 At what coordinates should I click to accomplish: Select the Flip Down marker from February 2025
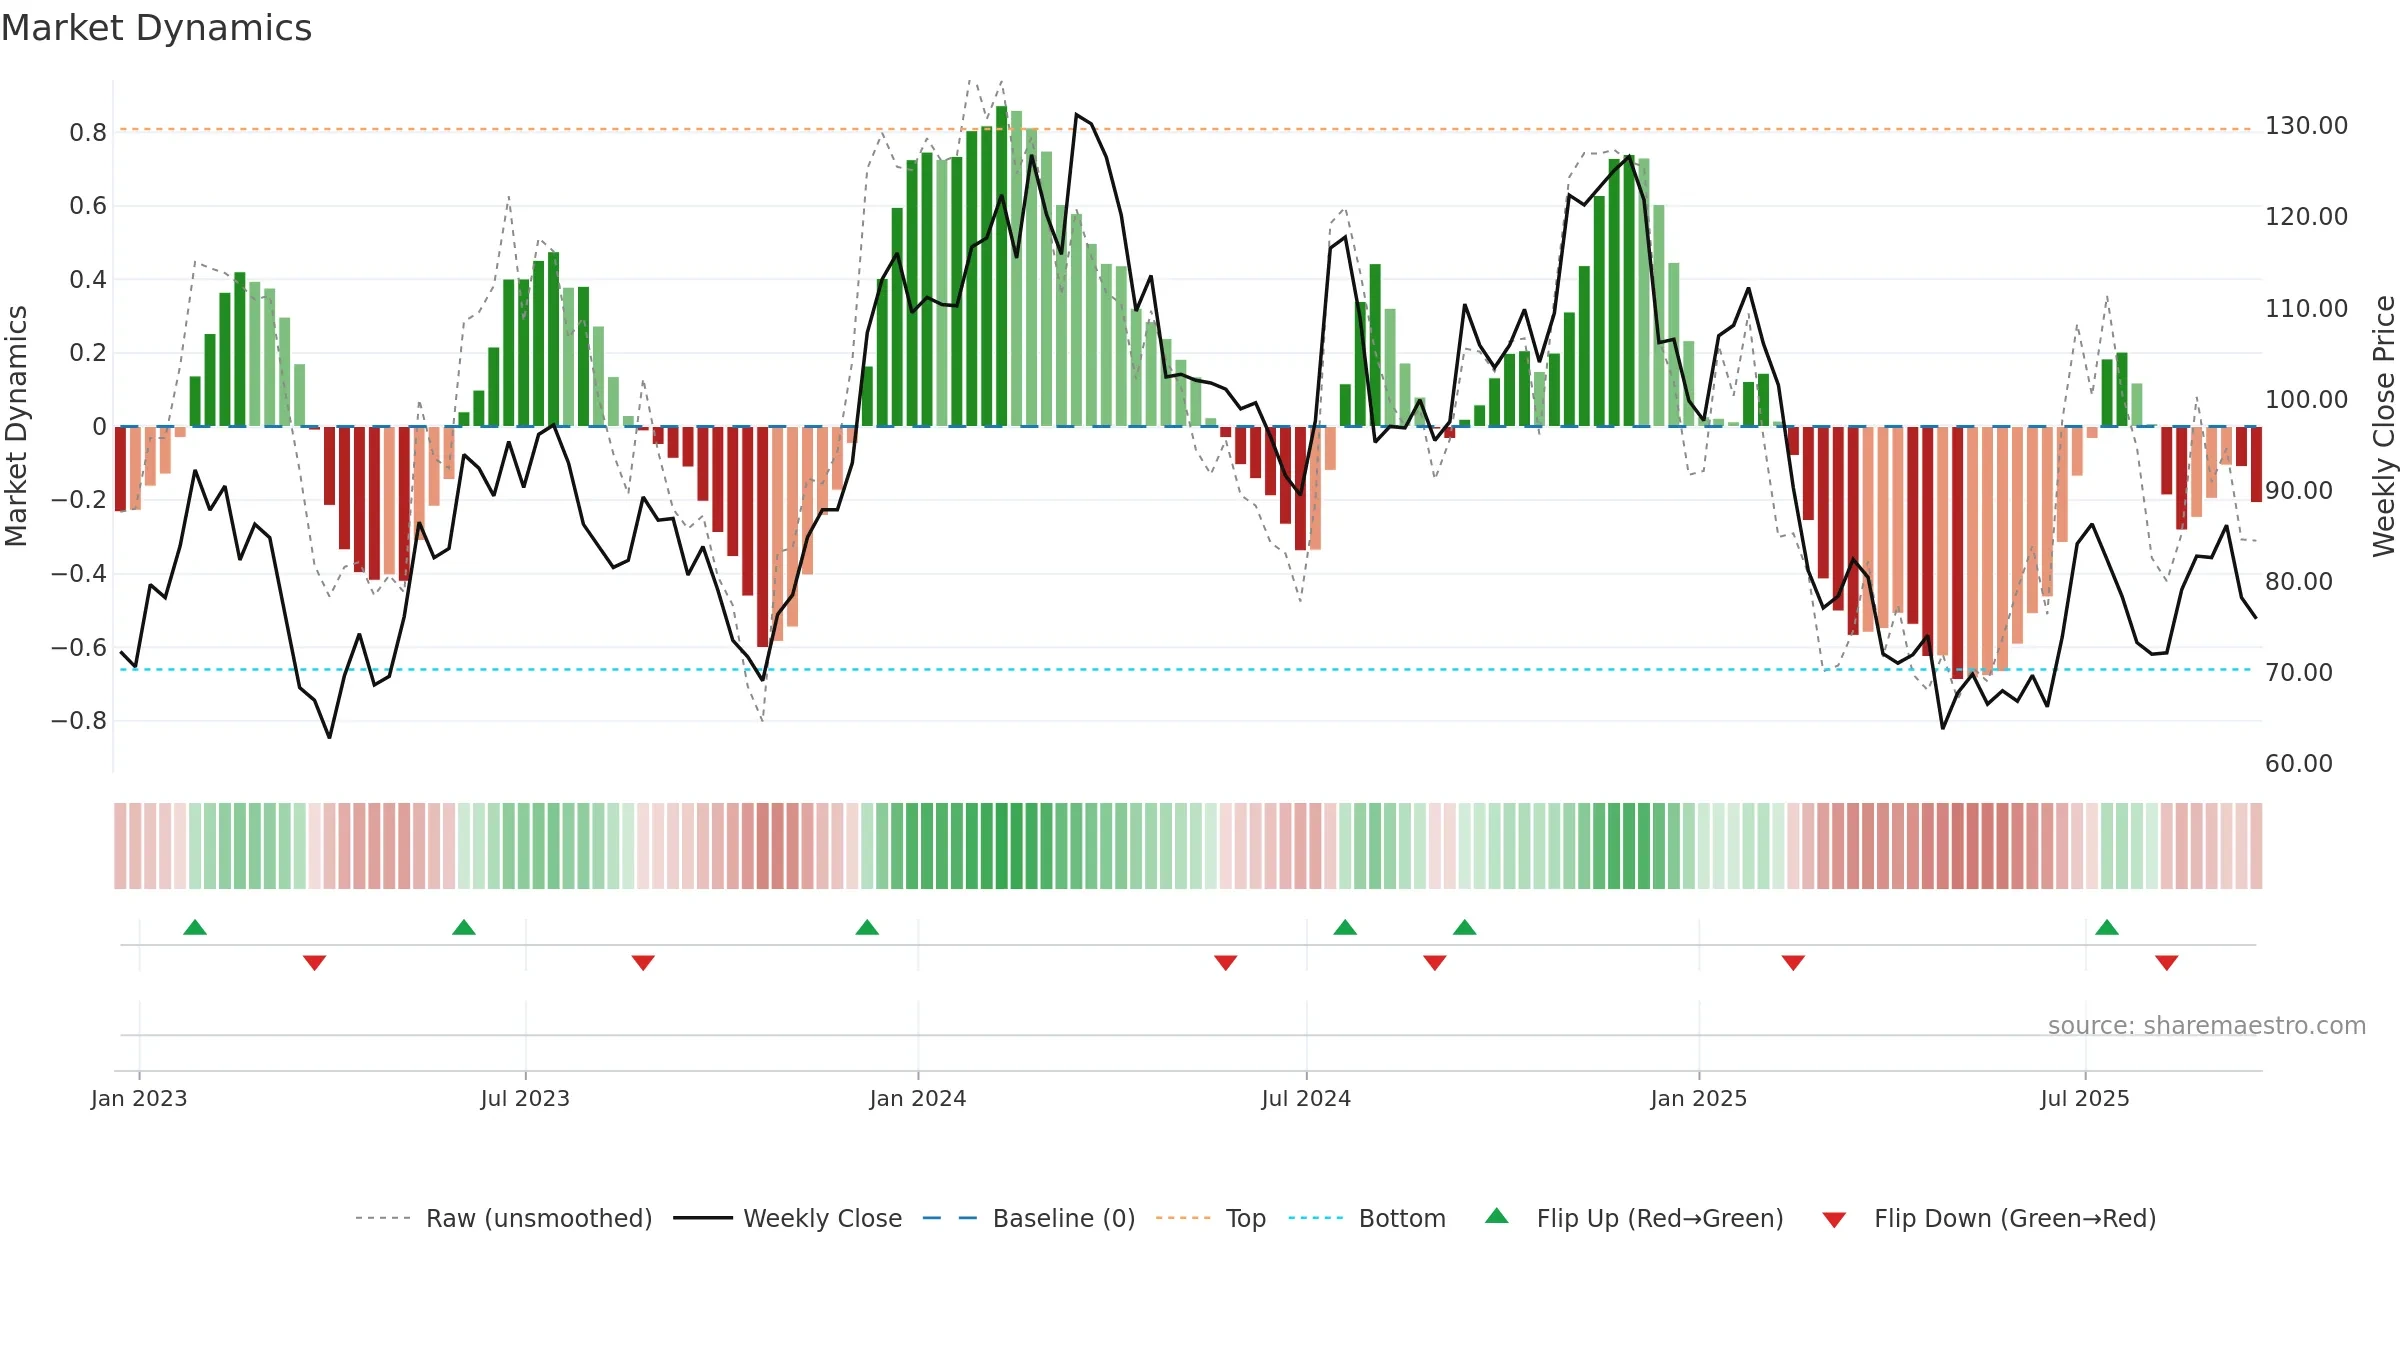[x=1793, y=963]
